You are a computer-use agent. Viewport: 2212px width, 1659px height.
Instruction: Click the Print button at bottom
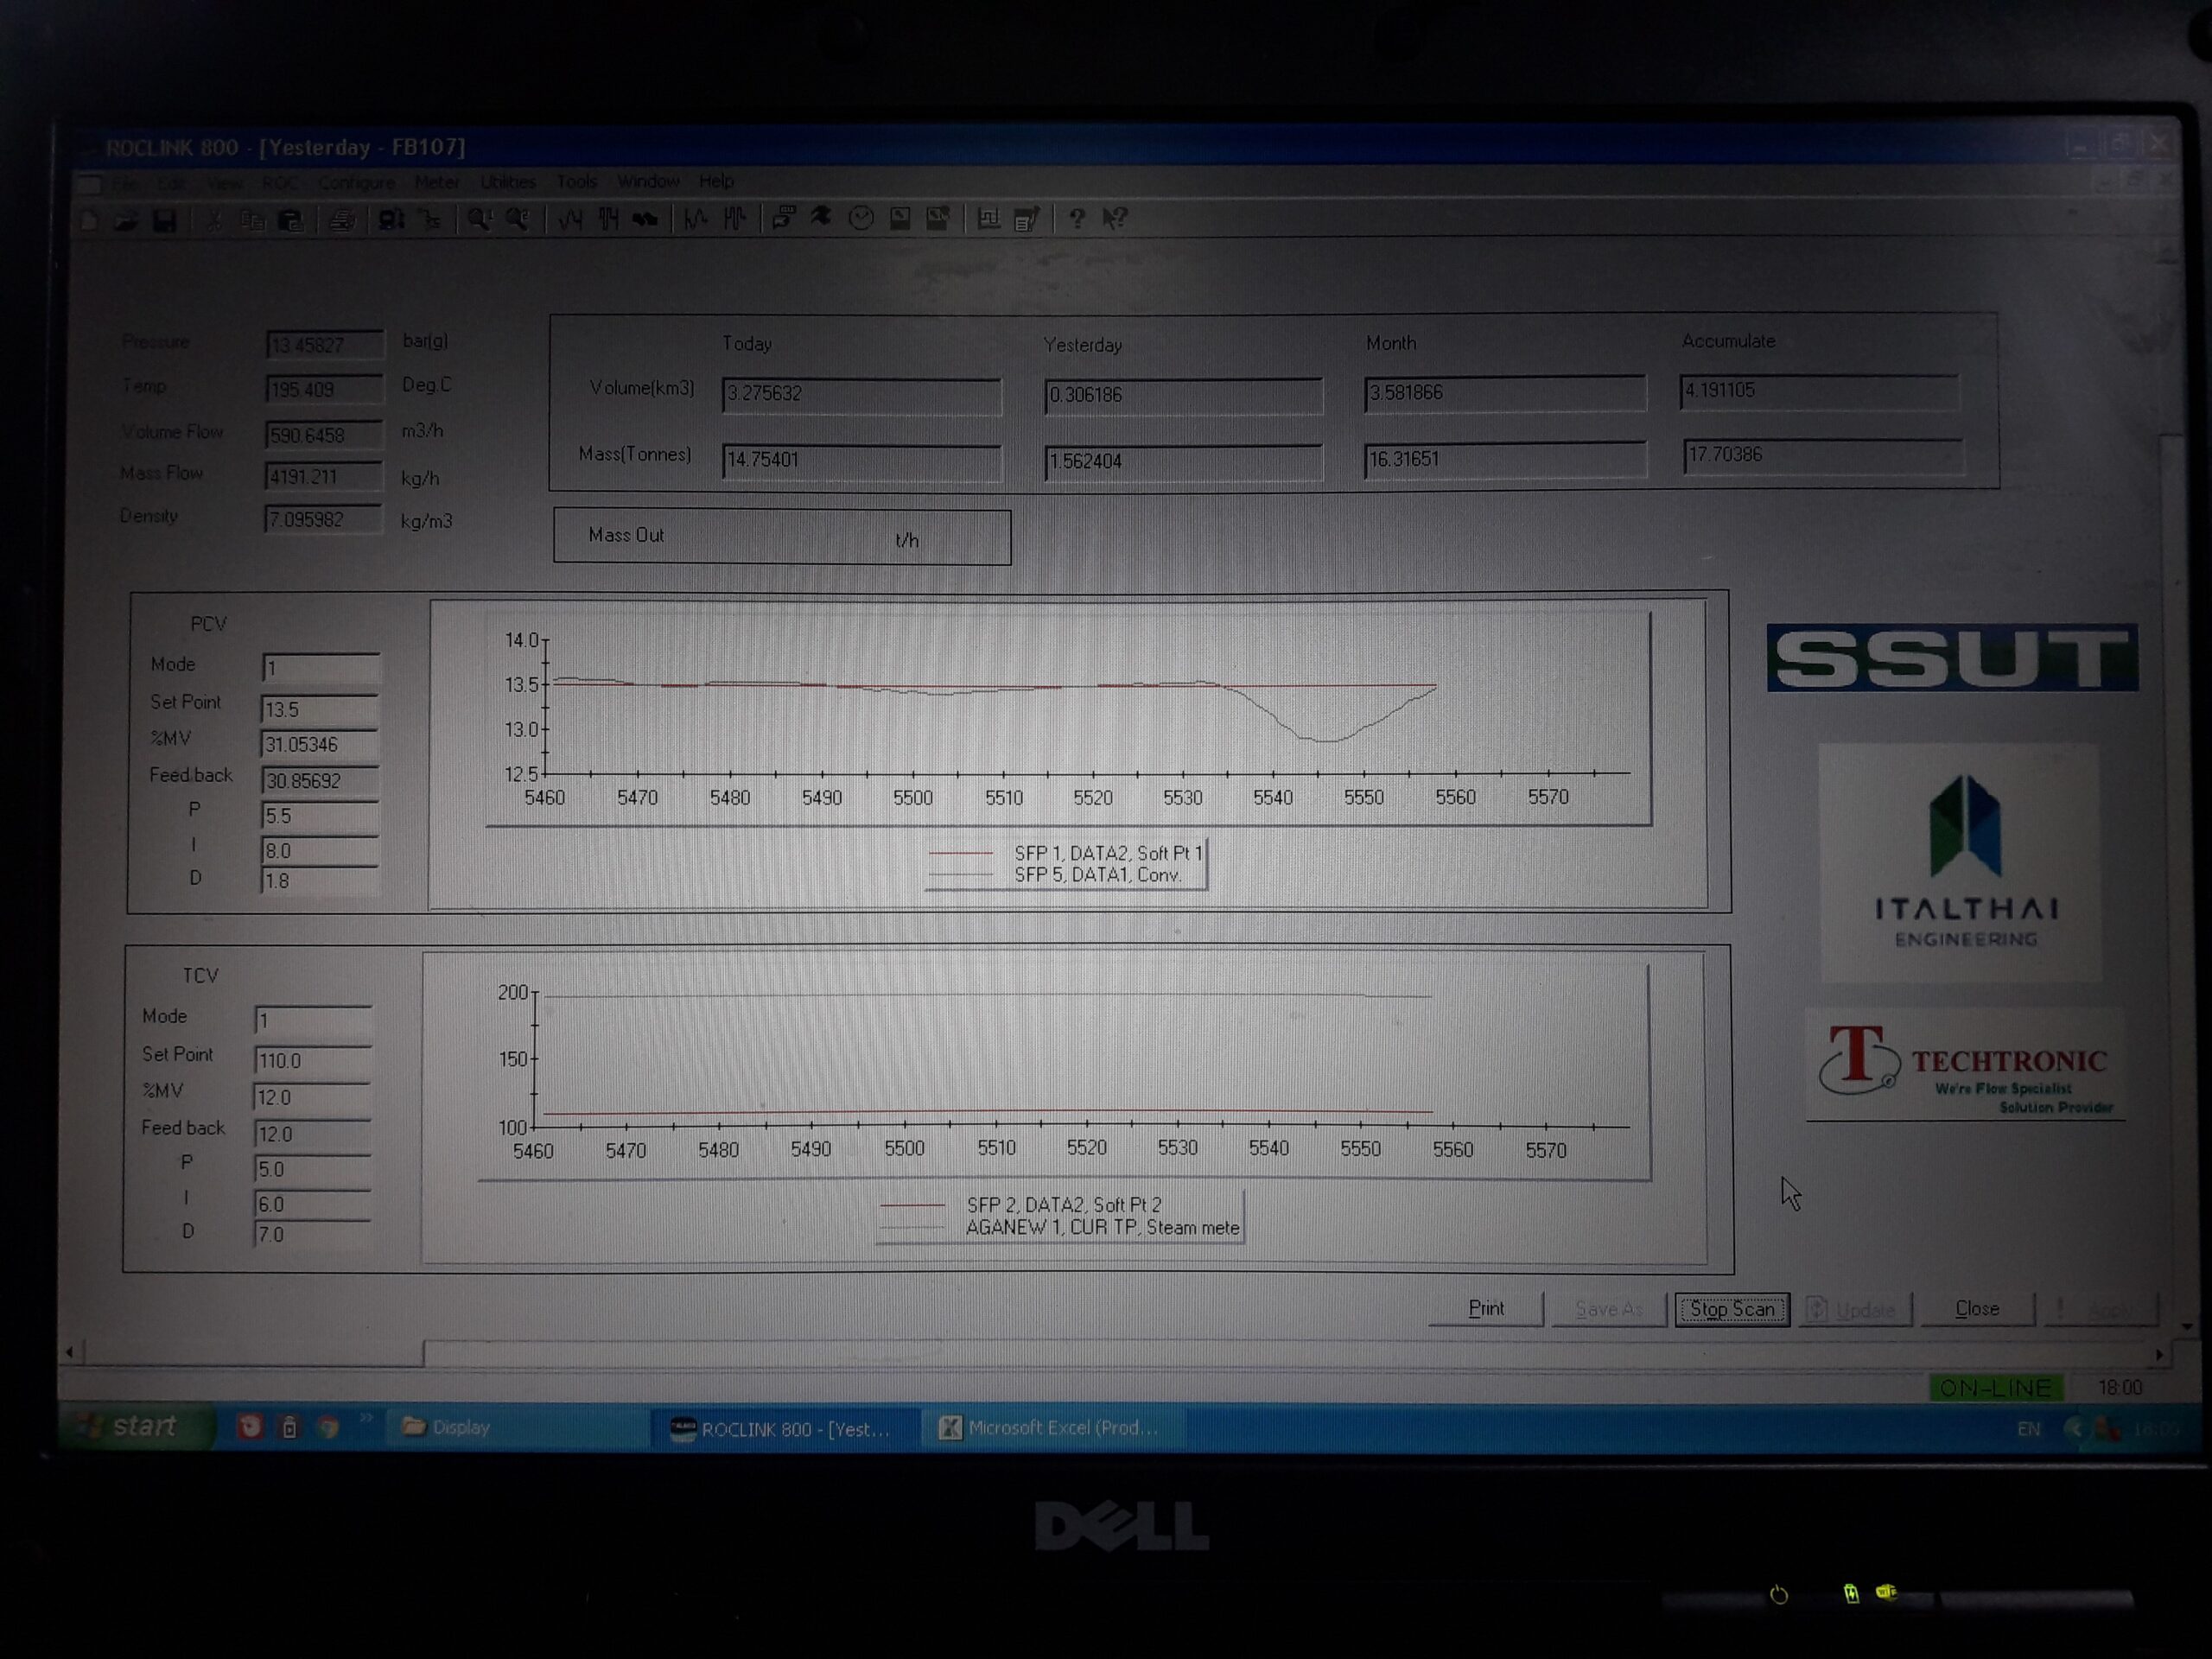pyautogui.click(x=1485, y=1308)
